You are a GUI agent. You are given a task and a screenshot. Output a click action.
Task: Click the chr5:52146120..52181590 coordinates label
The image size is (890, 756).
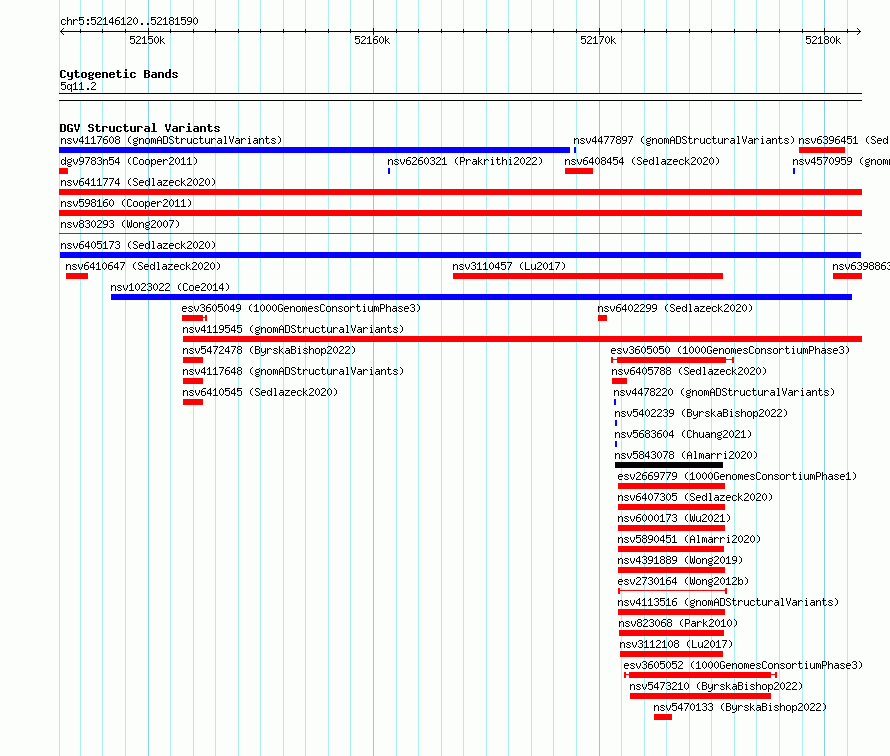(129, 21)
